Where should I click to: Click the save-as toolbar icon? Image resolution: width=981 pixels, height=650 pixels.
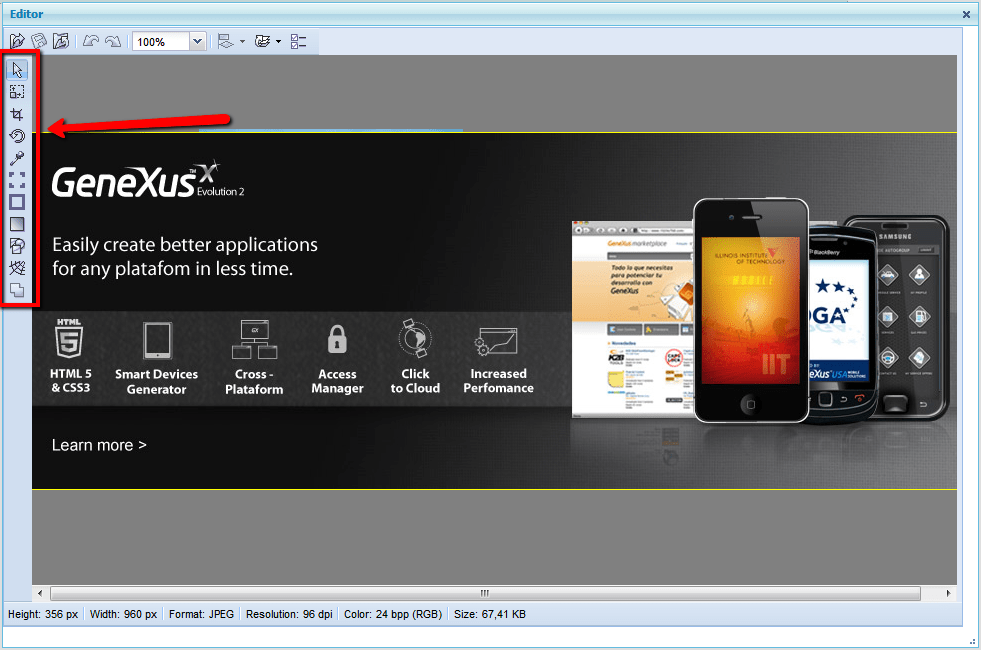click(x=61, y=41)
